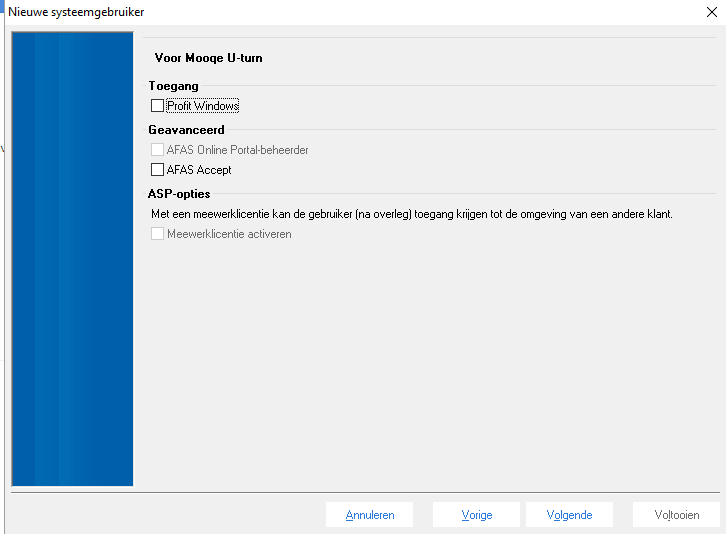
Task: Toggle the AFAS Online Portal-beheerder checkbox box
Action: [x=157, y=150]
